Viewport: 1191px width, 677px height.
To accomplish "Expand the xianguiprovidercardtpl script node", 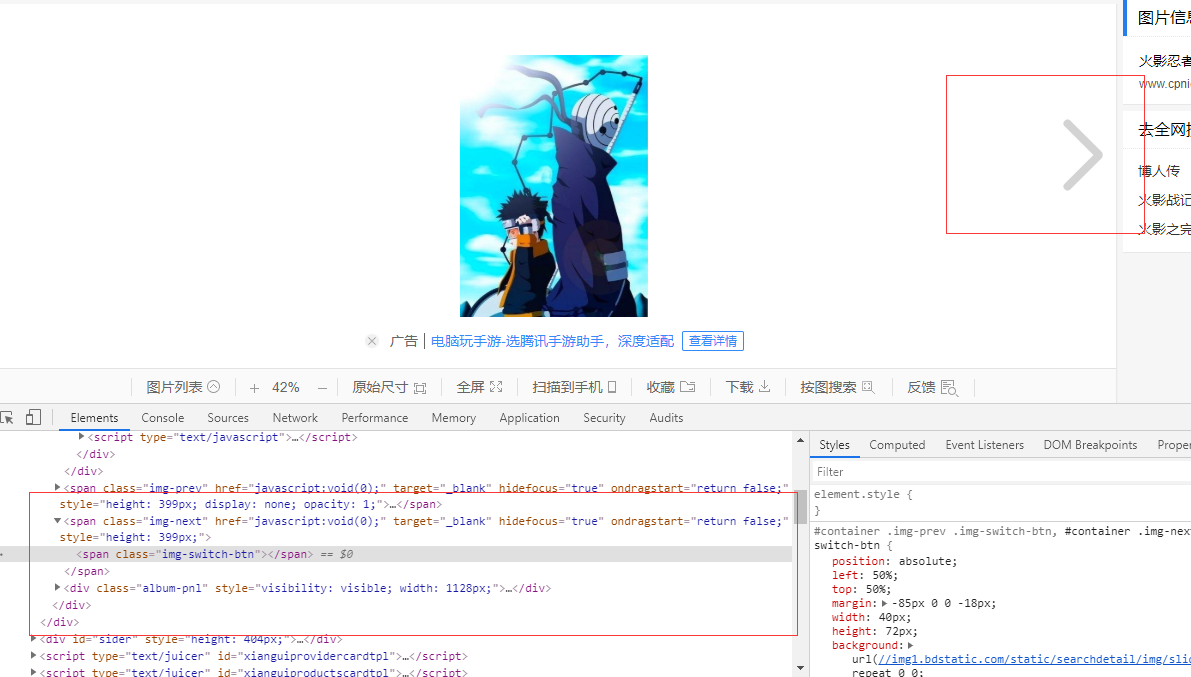I will (x=33, y=656).
